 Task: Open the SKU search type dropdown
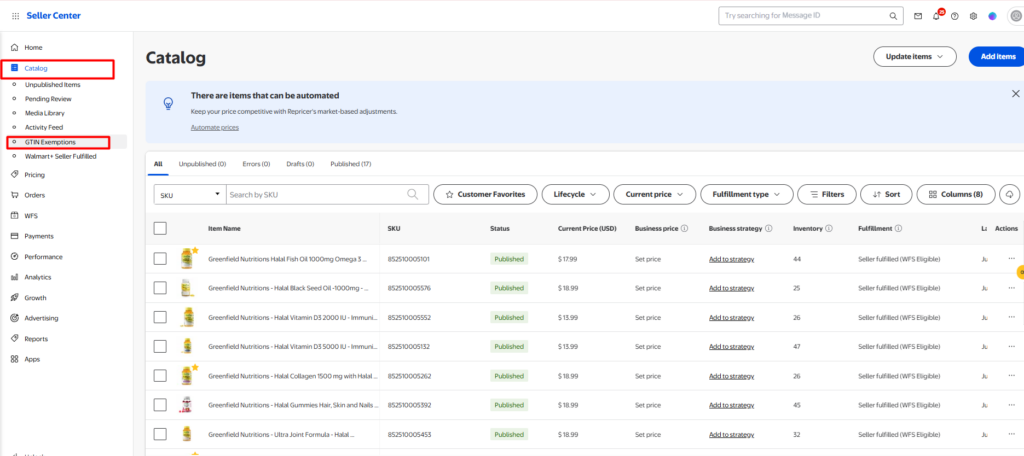(190, 194)
